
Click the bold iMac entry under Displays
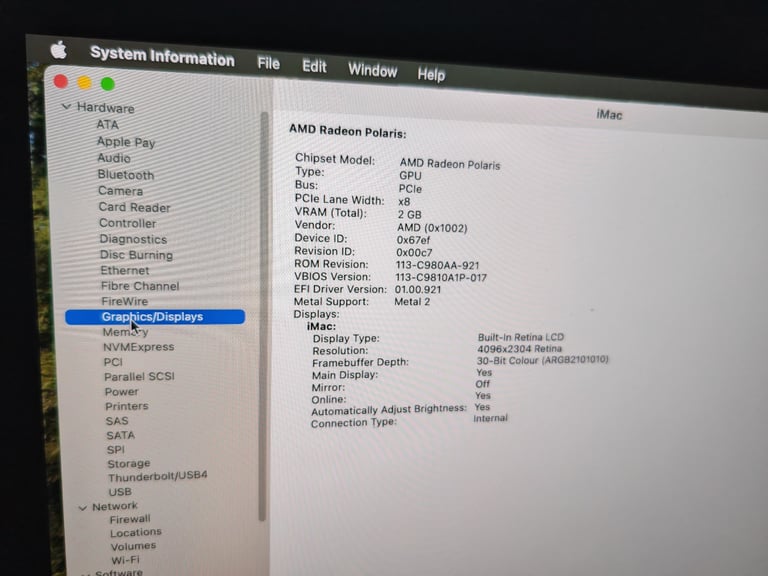[321, 326]
